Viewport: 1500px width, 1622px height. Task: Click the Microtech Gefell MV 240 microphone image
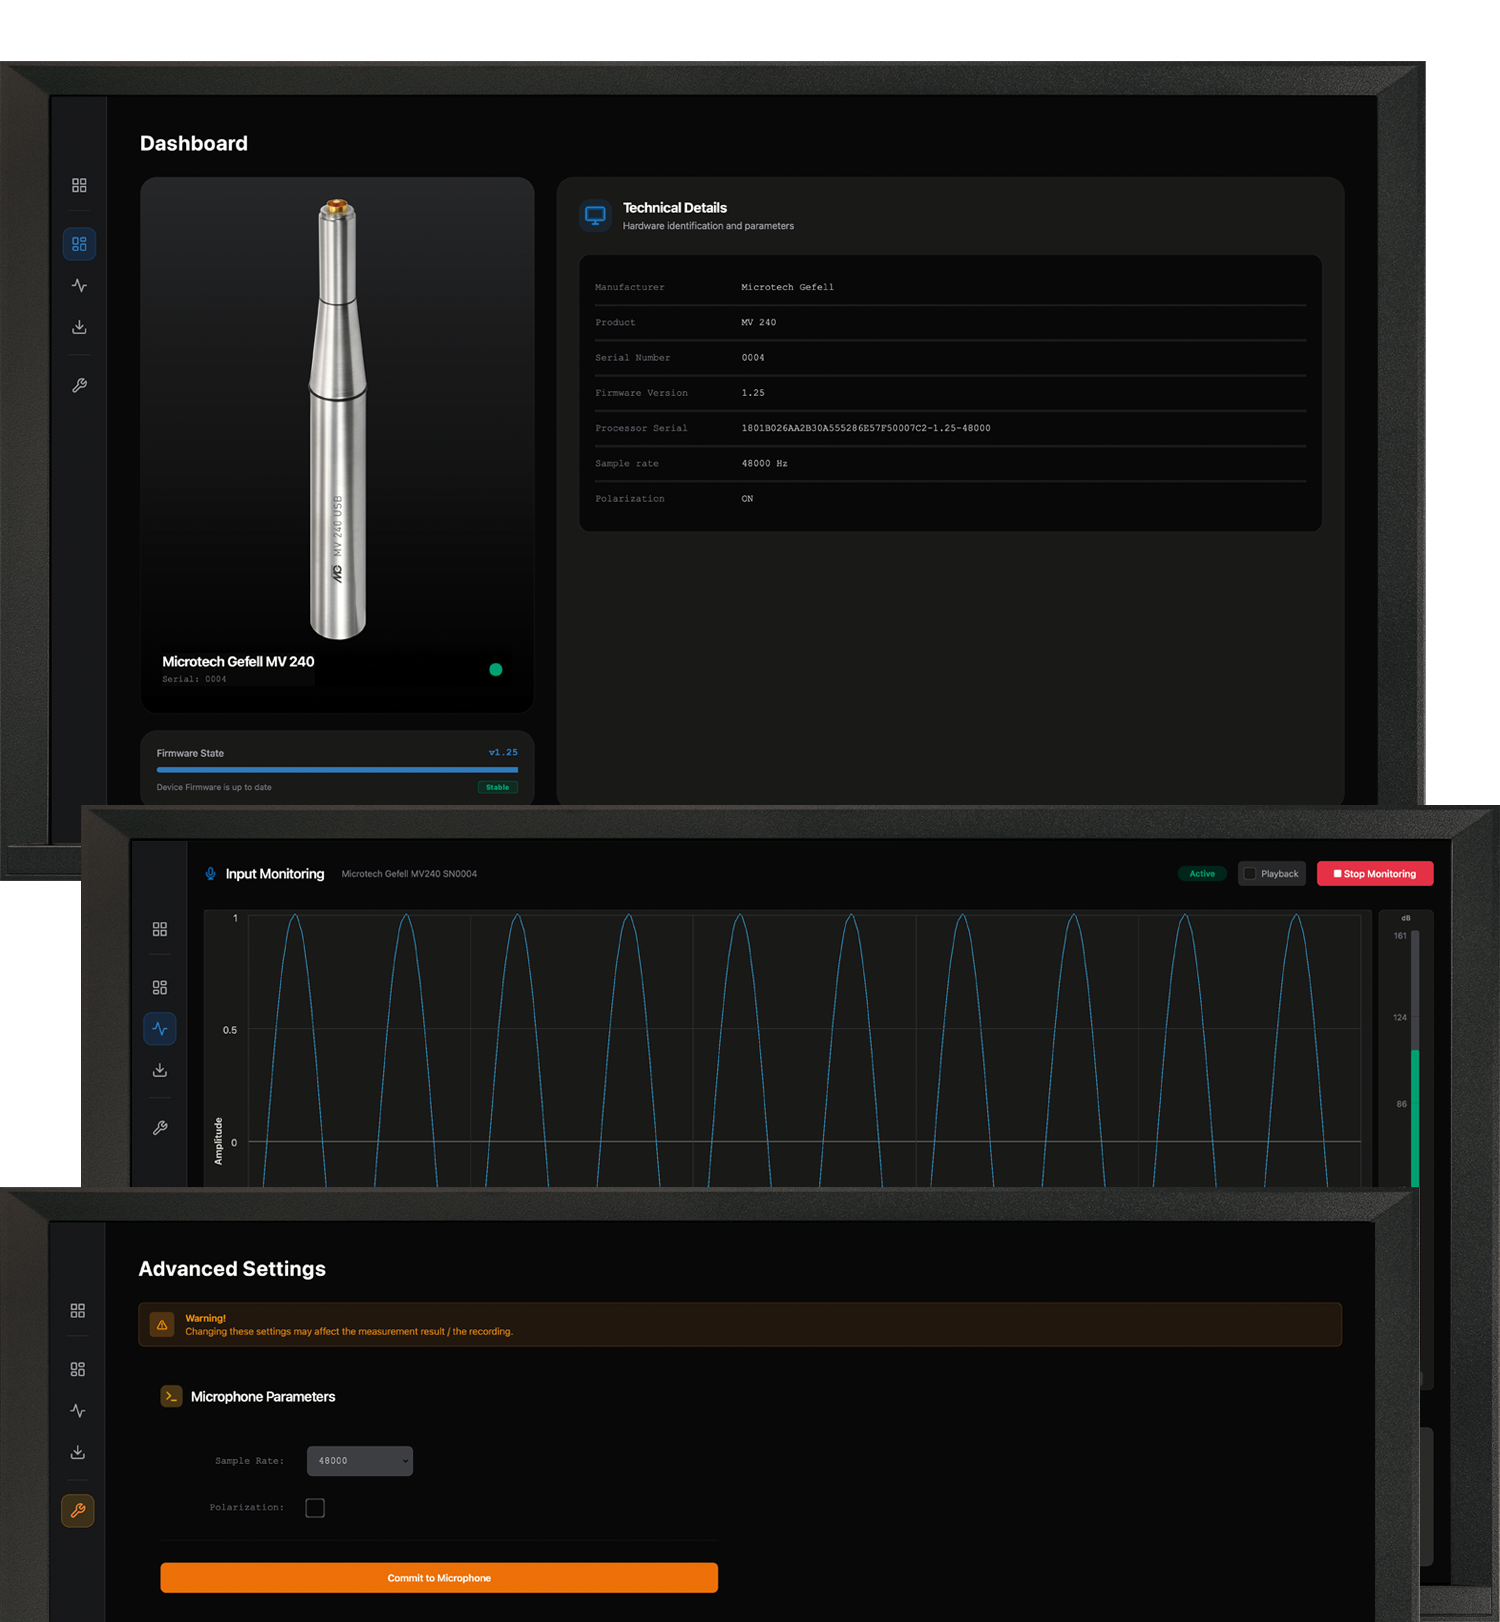click(x=337, y=420)
